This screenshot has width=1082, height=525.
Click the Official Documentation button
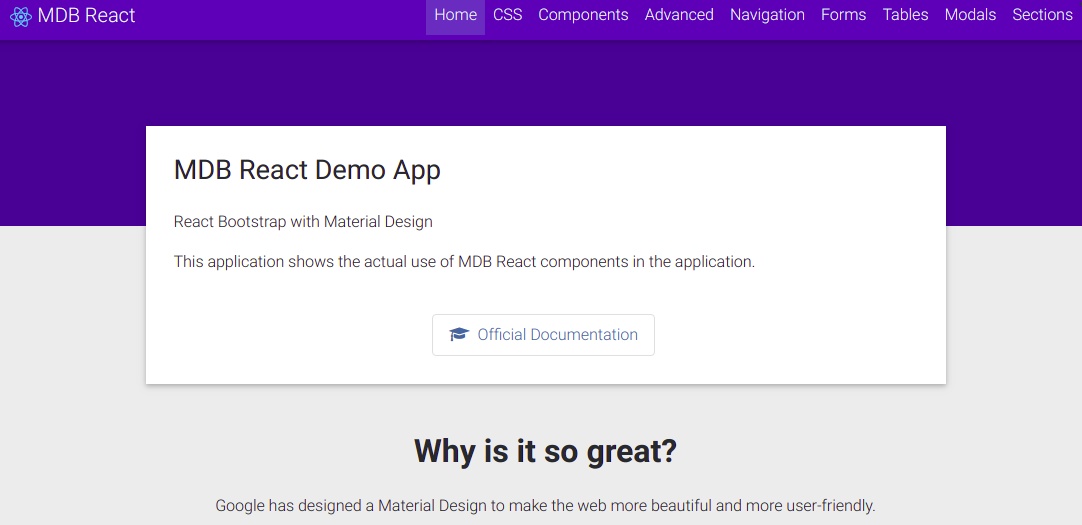(x=543, y=335)
